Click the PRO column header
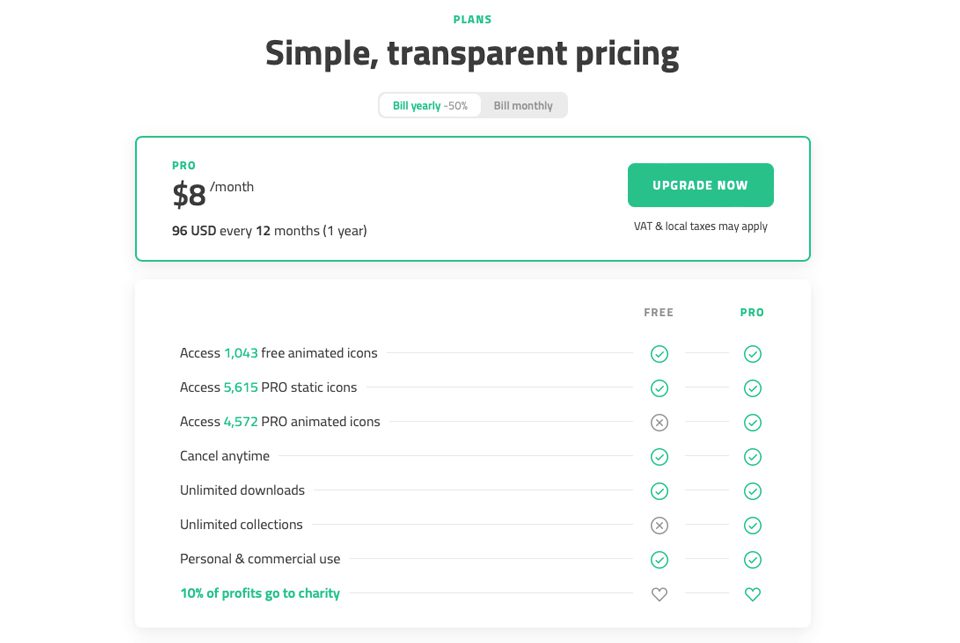Screen dimensions: 960x643 point(752,312)
